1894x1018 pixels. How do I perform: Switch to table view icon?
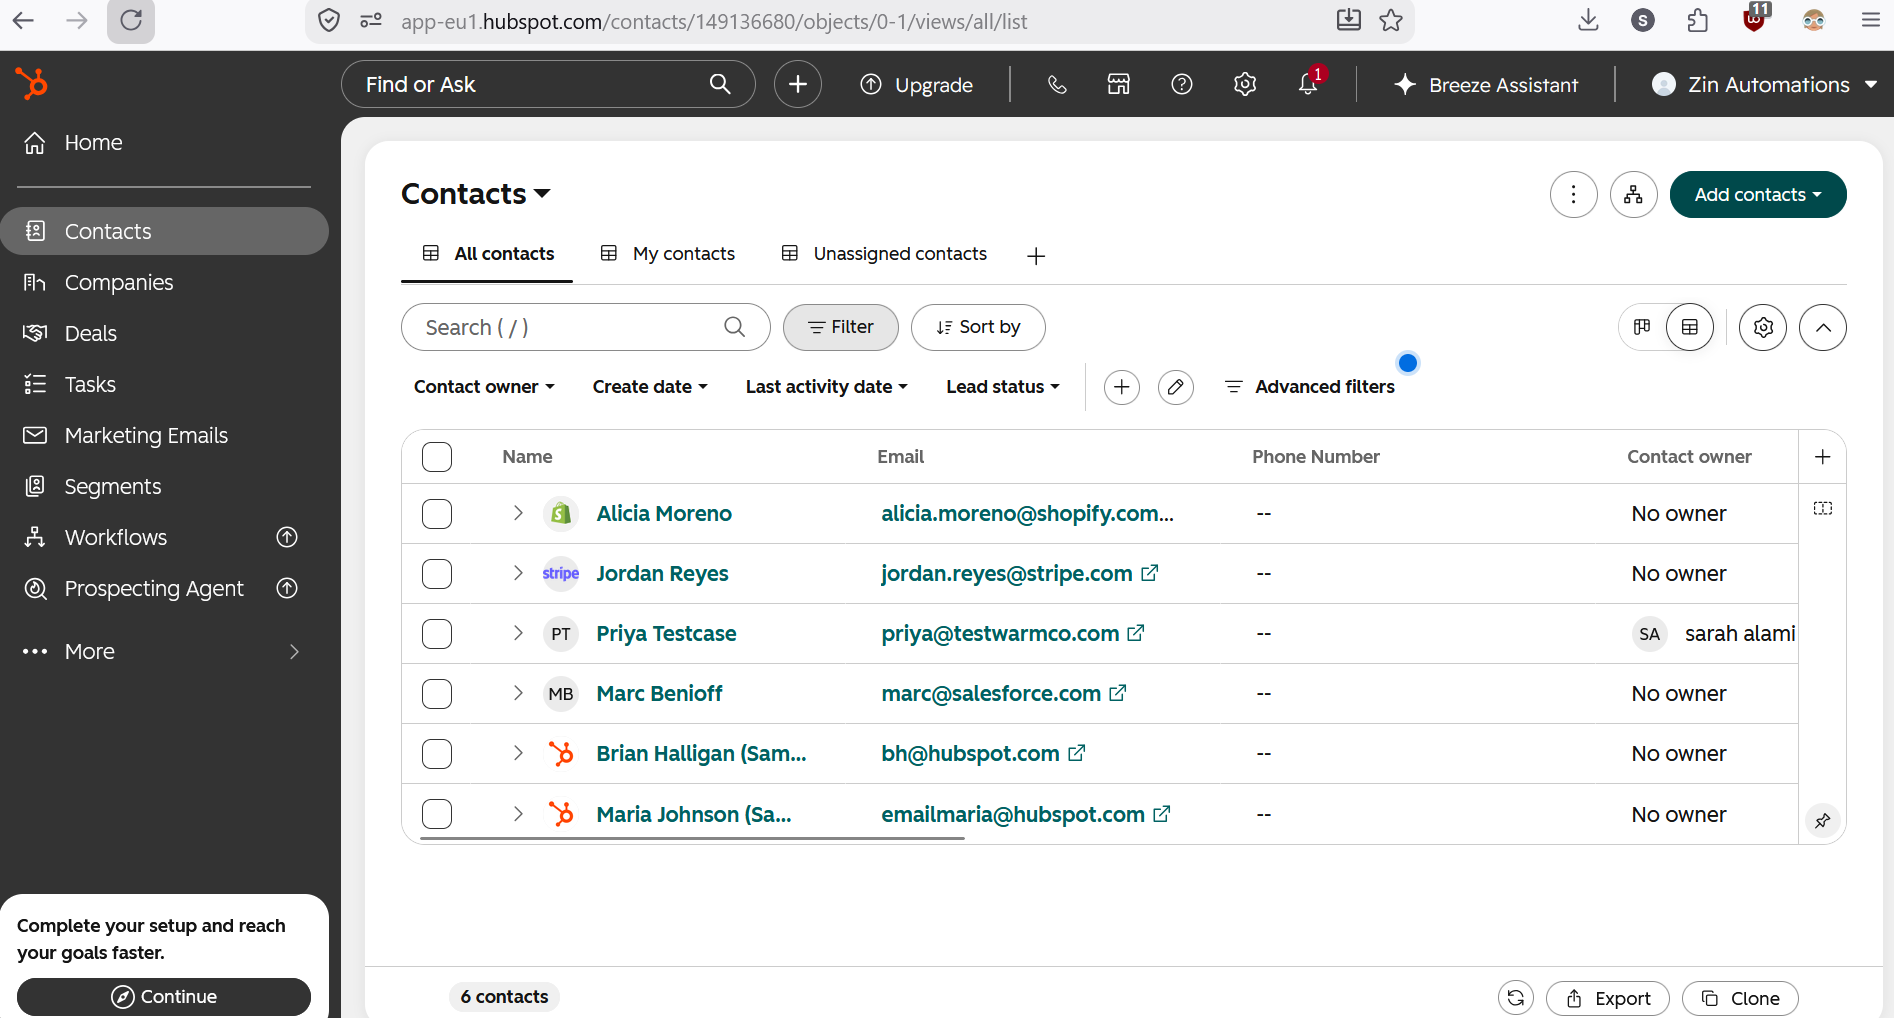tap(1690, 327)
